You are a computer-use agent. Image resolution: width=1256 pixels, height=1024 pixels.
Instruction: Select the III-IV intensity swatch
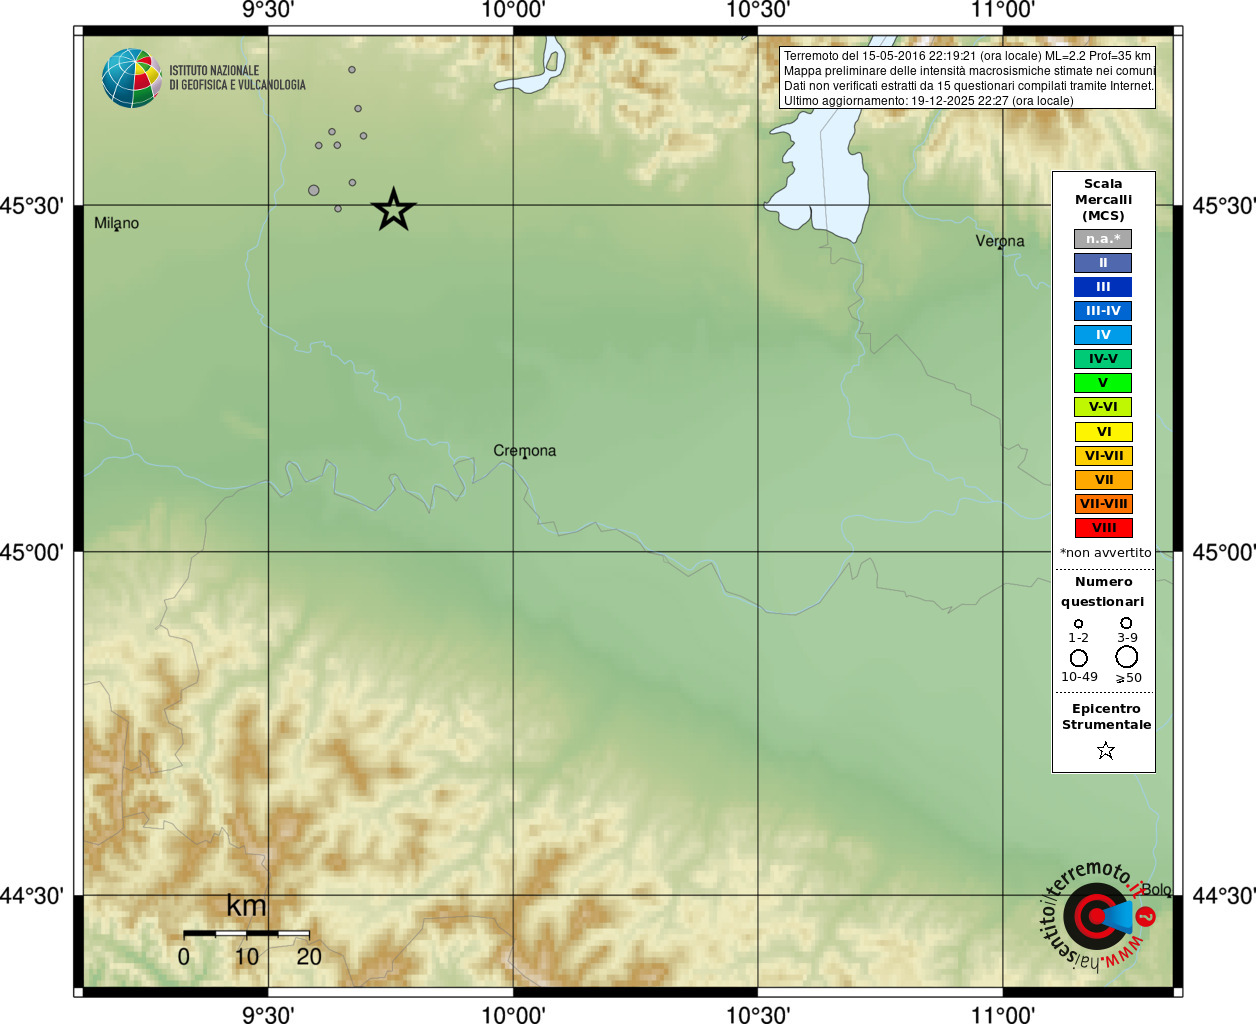[x=1103, y=311]
